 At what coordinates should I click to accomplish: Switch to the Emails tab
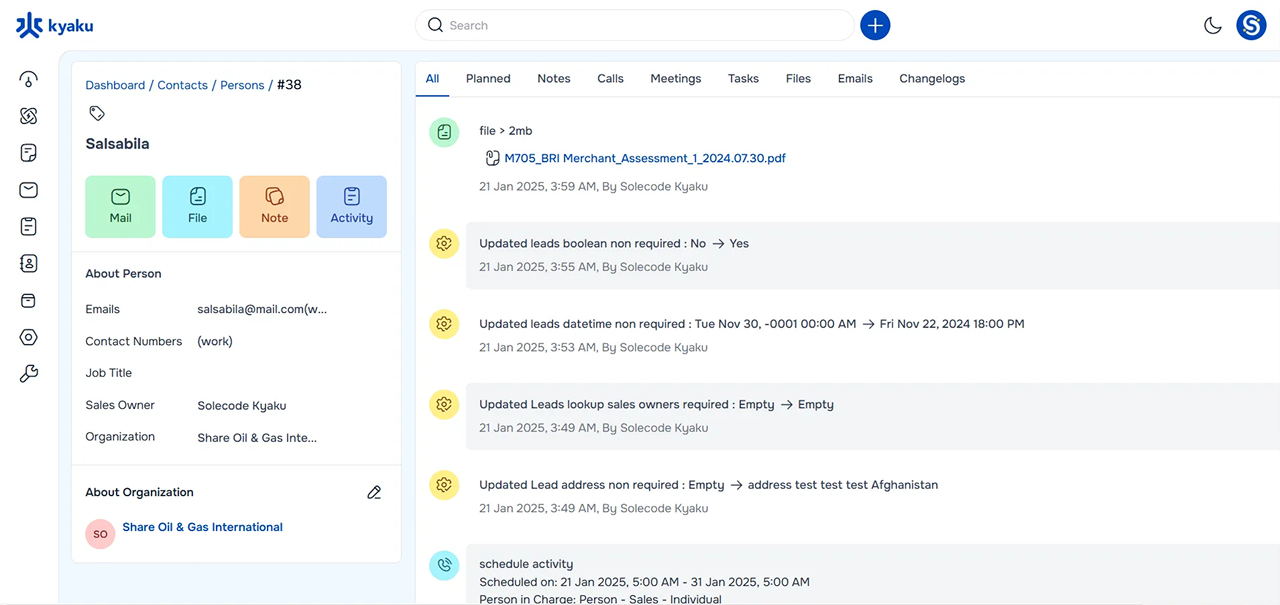855,78
